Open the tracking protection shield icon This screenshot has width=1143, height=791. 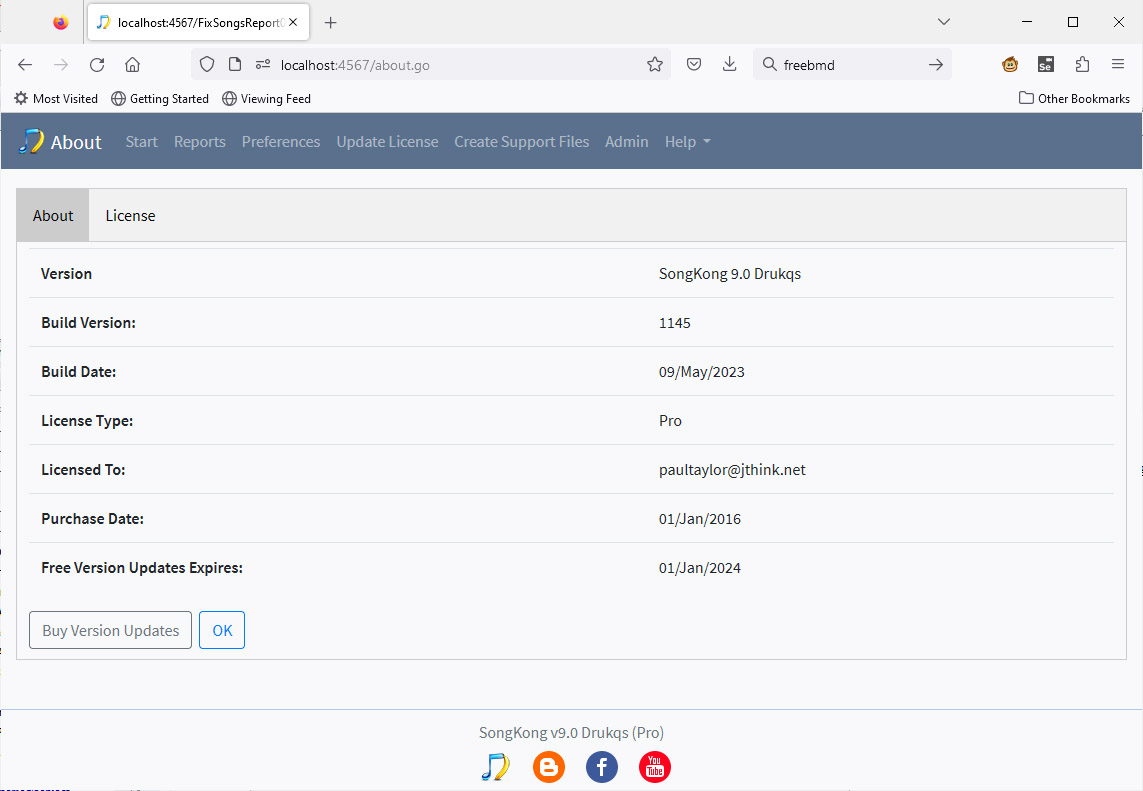pos(207,65)
